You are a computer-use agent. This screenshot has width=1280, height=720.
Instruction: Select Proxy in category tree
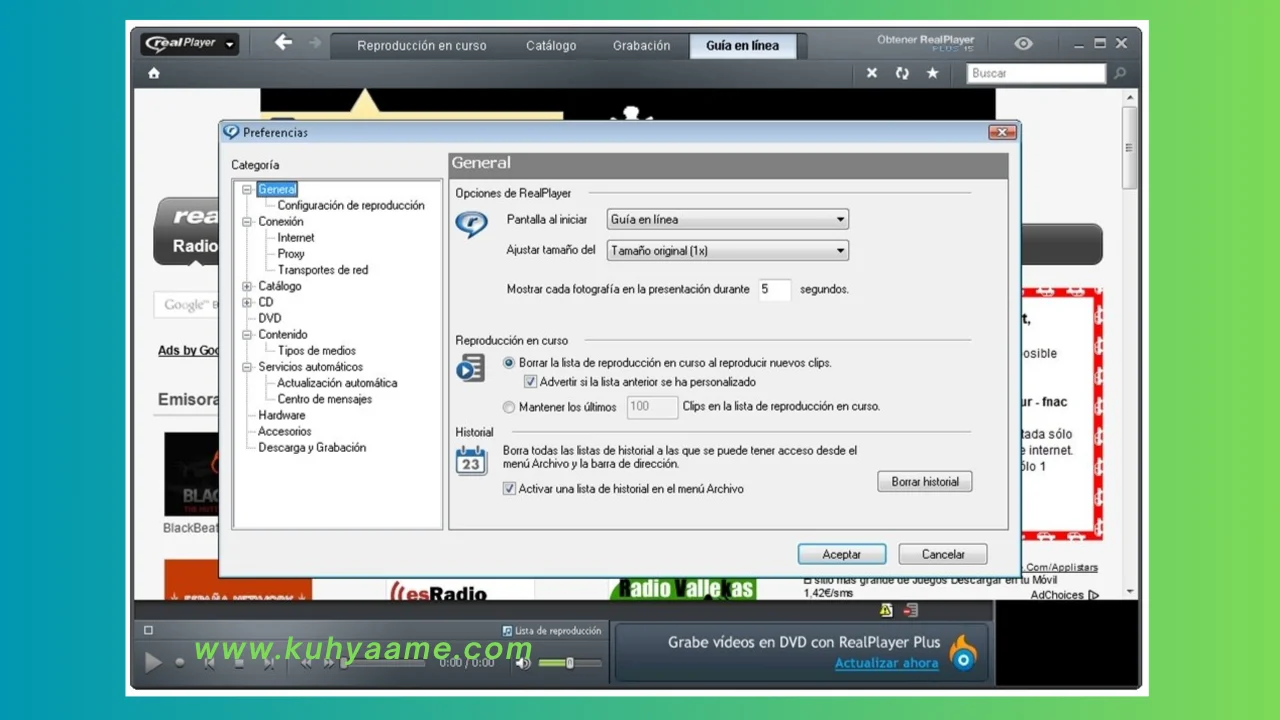[x=291, y=254]
